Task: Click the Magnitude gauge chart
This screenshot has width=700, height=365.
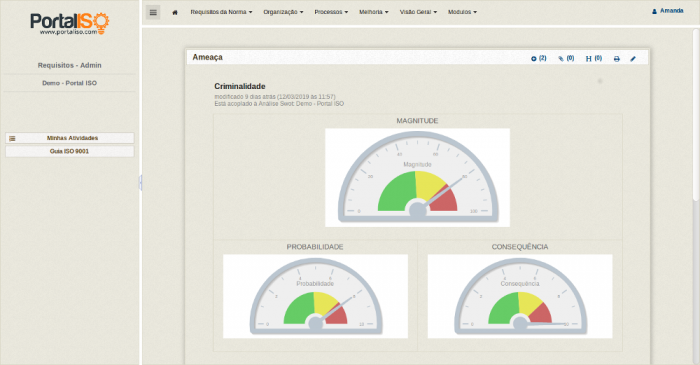Action: (417, 178)
